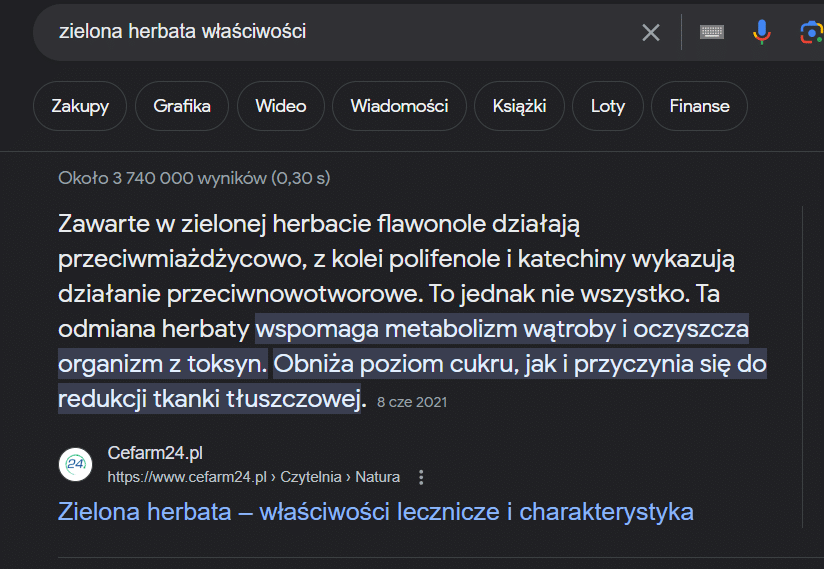Open Google Lens image search icon
Viewport: 824px width, 569px height.
[x=811, y=33]
